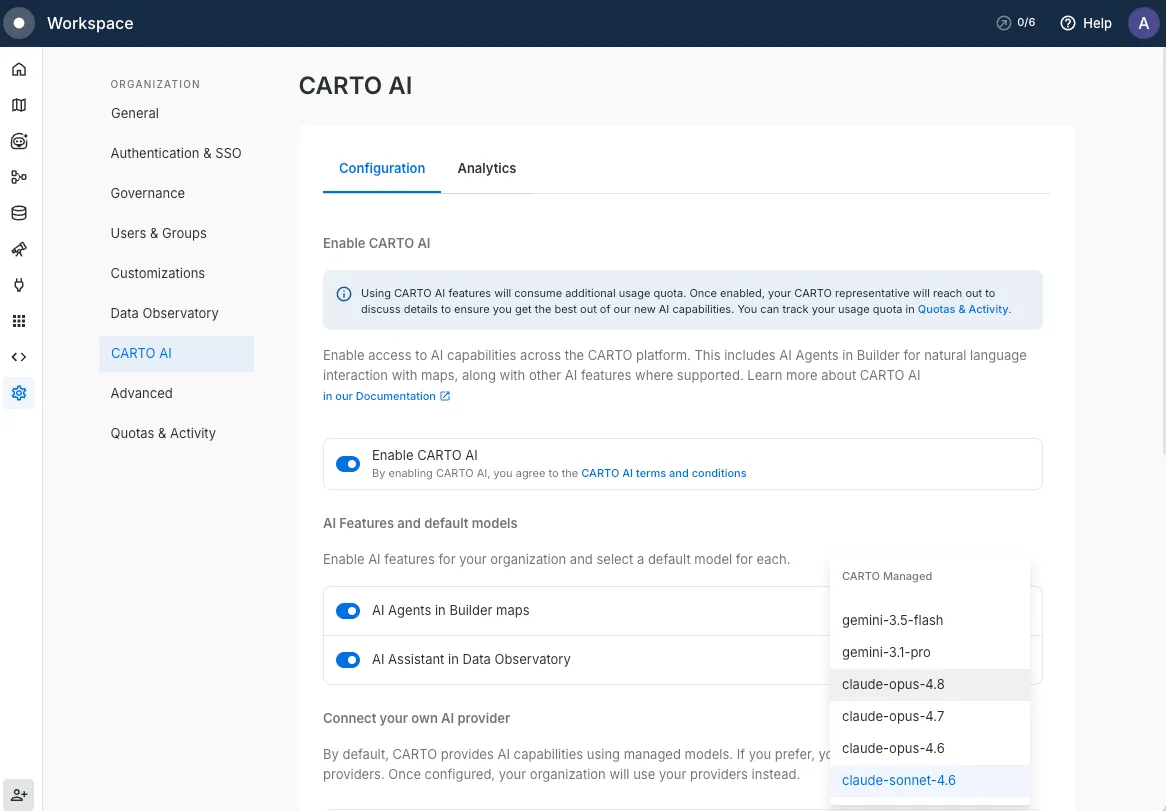Open General organization settings
This screenshot has height=811, width=1166.
(176, 114)
